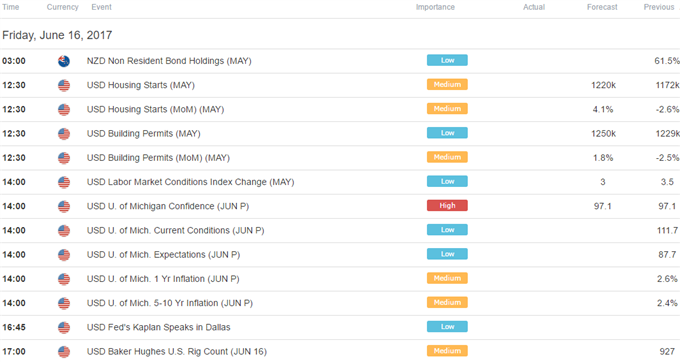
Task: Click the 3.5 previous value for Labor Market
Action: coord(667,183)
